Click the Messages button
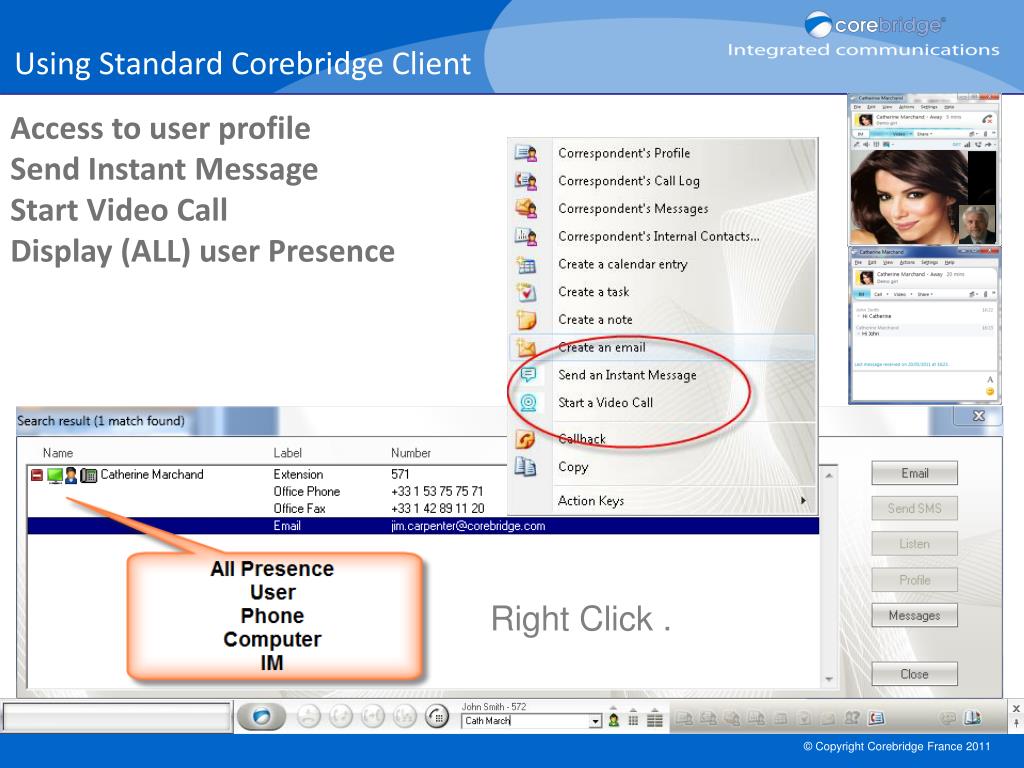 pyautogui.click(x=914, y=615)
